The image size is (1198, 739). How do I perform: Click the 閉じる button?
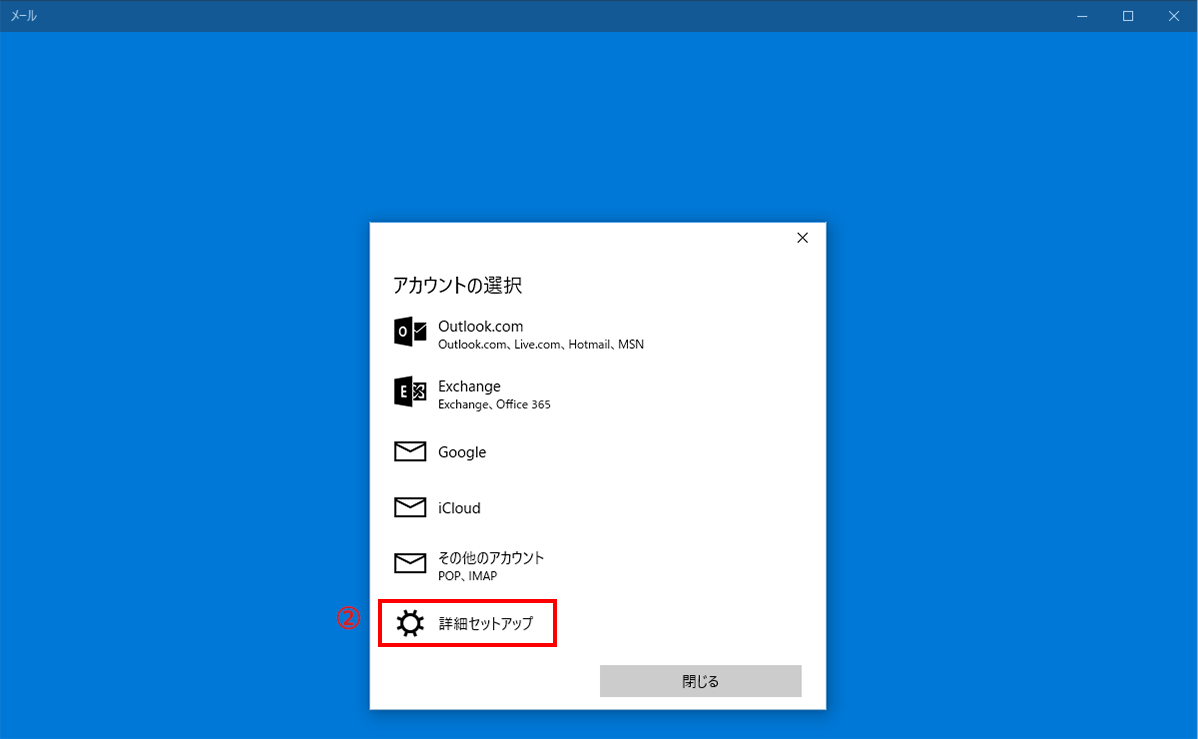pos(701,681)
